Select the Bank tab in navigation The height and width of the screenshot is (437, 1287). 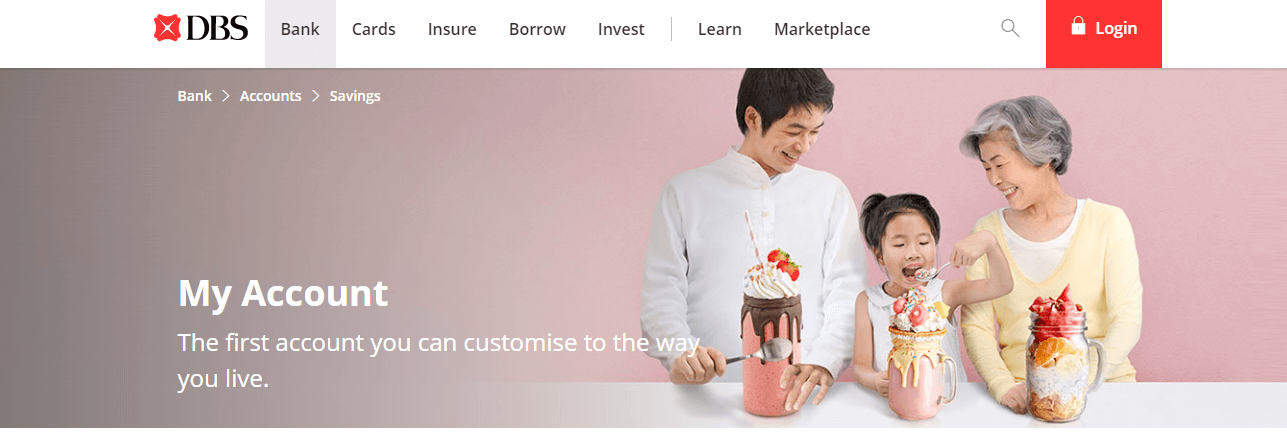[x=300, y=30]
